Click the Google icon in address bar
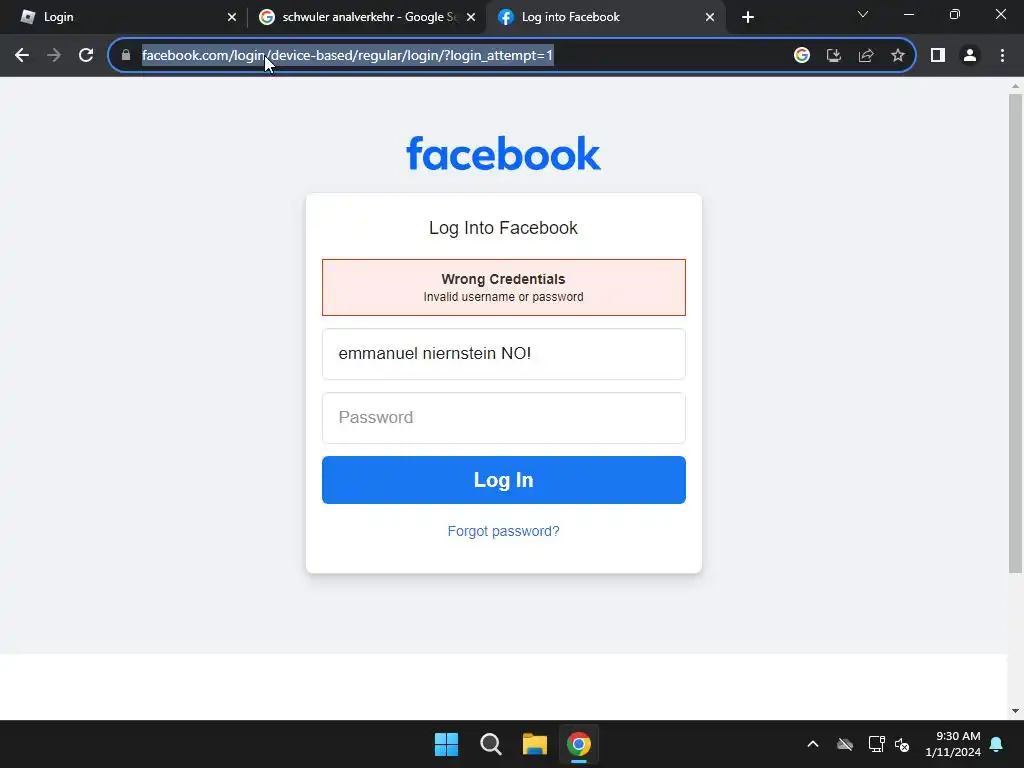 click(802, 56)
